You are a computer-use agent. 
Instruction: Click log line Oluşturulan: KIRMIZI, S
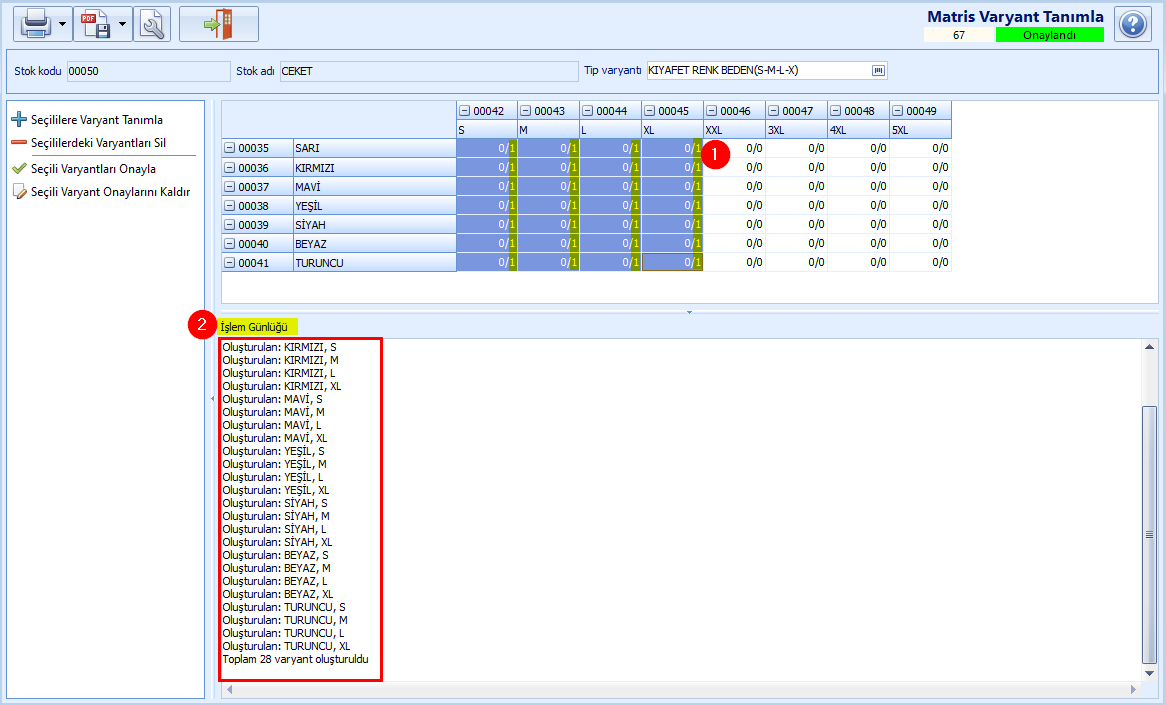pos(280,347)
